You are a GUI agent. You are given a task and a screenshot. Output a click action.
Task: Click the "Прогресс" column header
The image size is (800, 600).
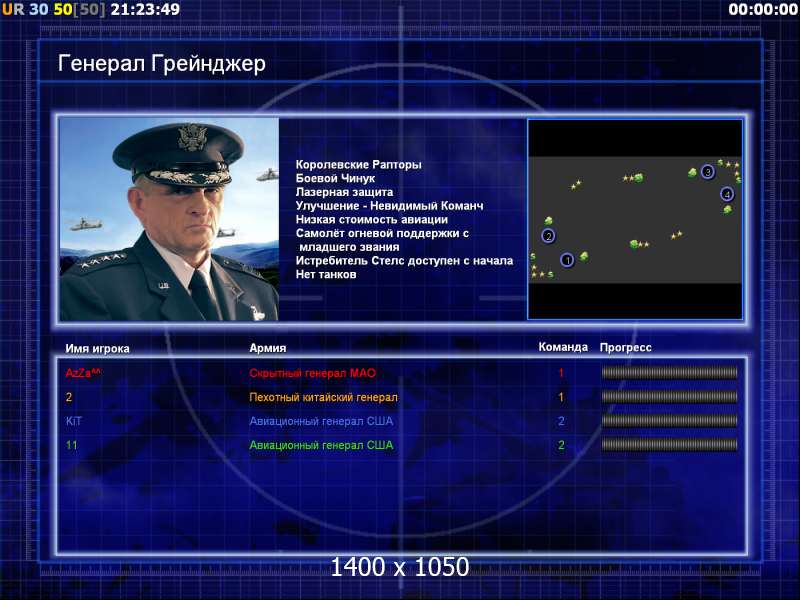tap(626, 348)
